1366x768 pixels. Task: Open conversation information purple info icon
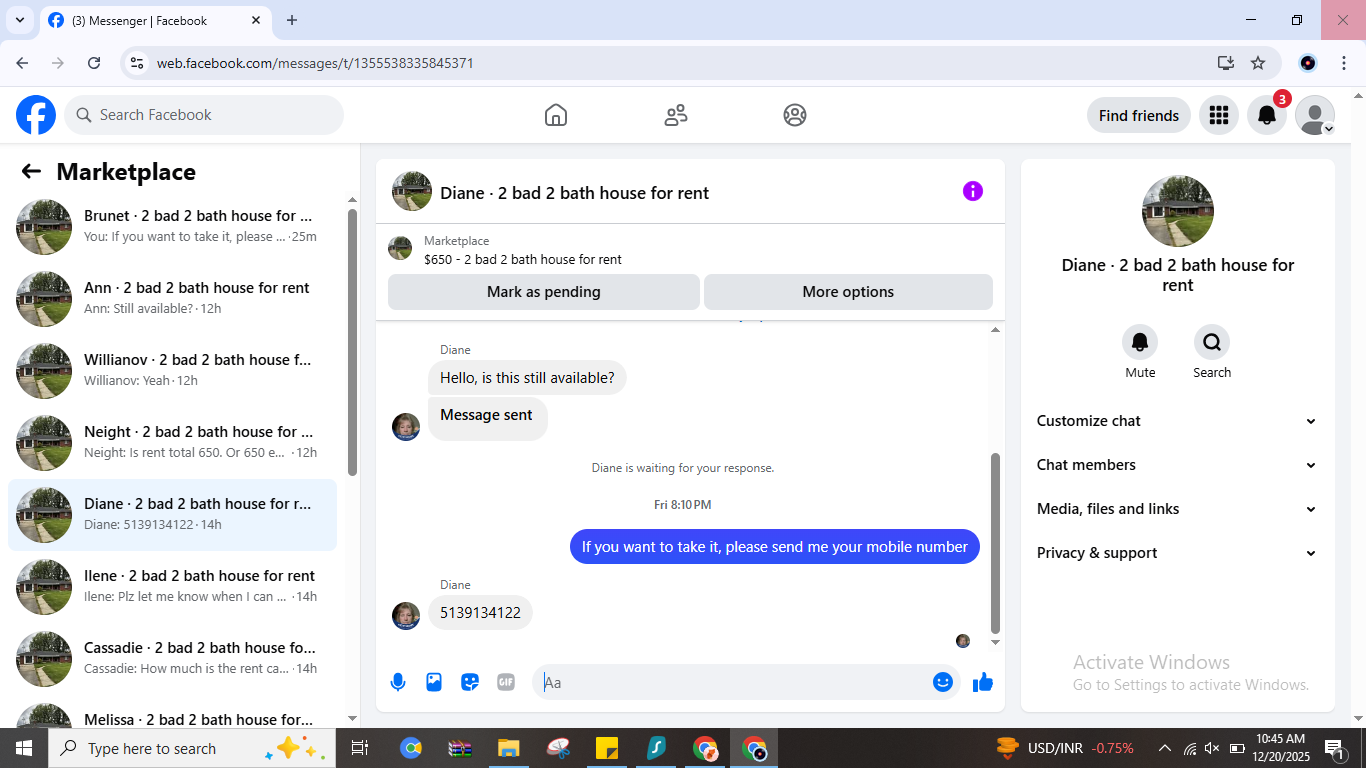[973, 191]
